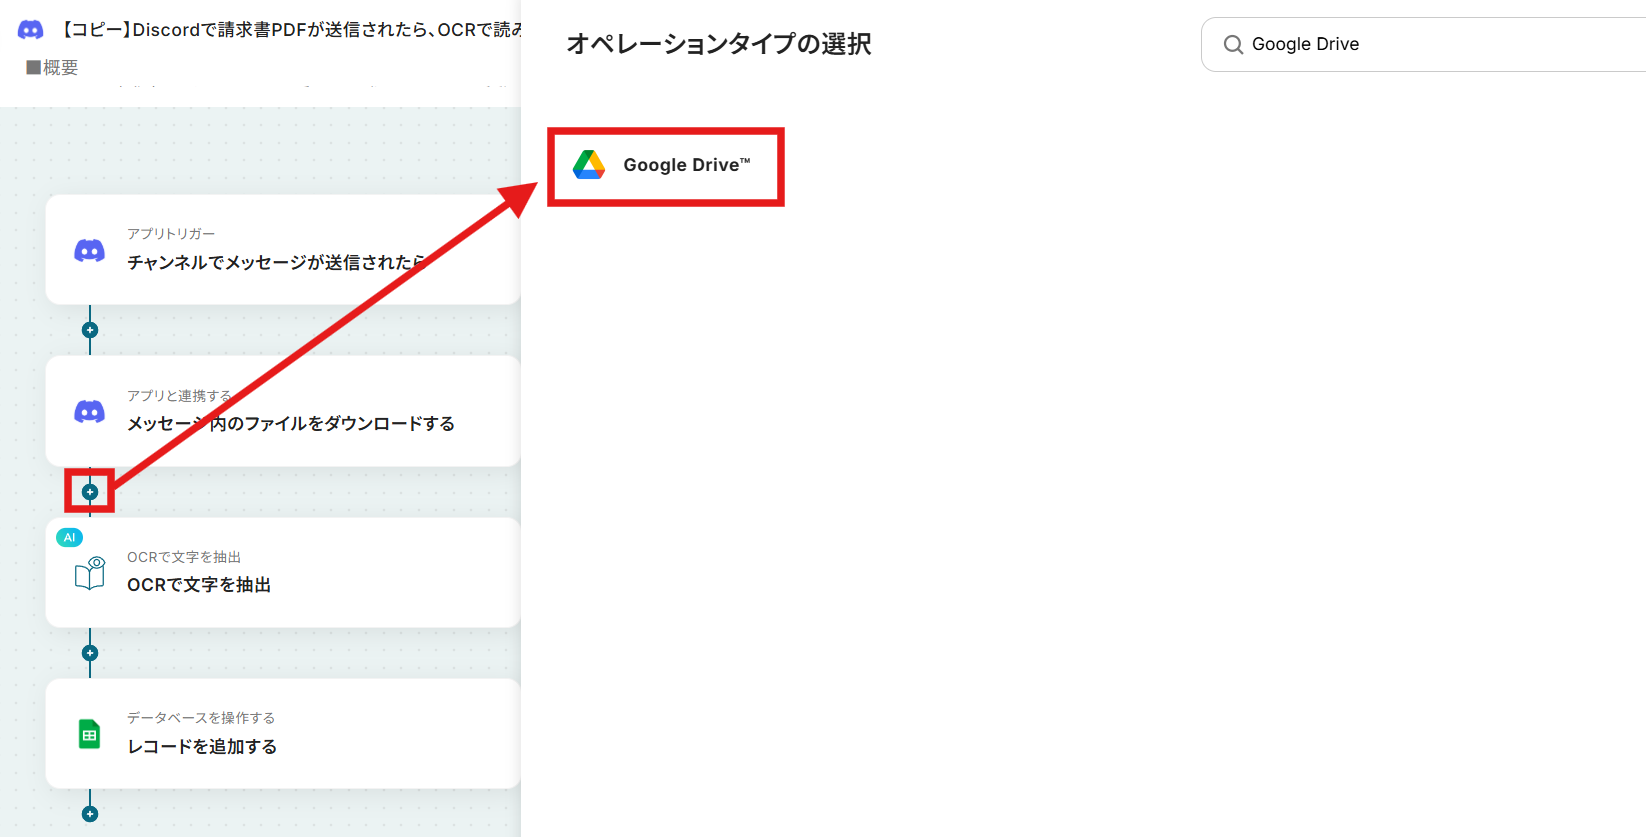The image size is (1646, 837).
Task: Open the レコードを追加する step card
Action: pyautogui.click(x=283, y=734)
